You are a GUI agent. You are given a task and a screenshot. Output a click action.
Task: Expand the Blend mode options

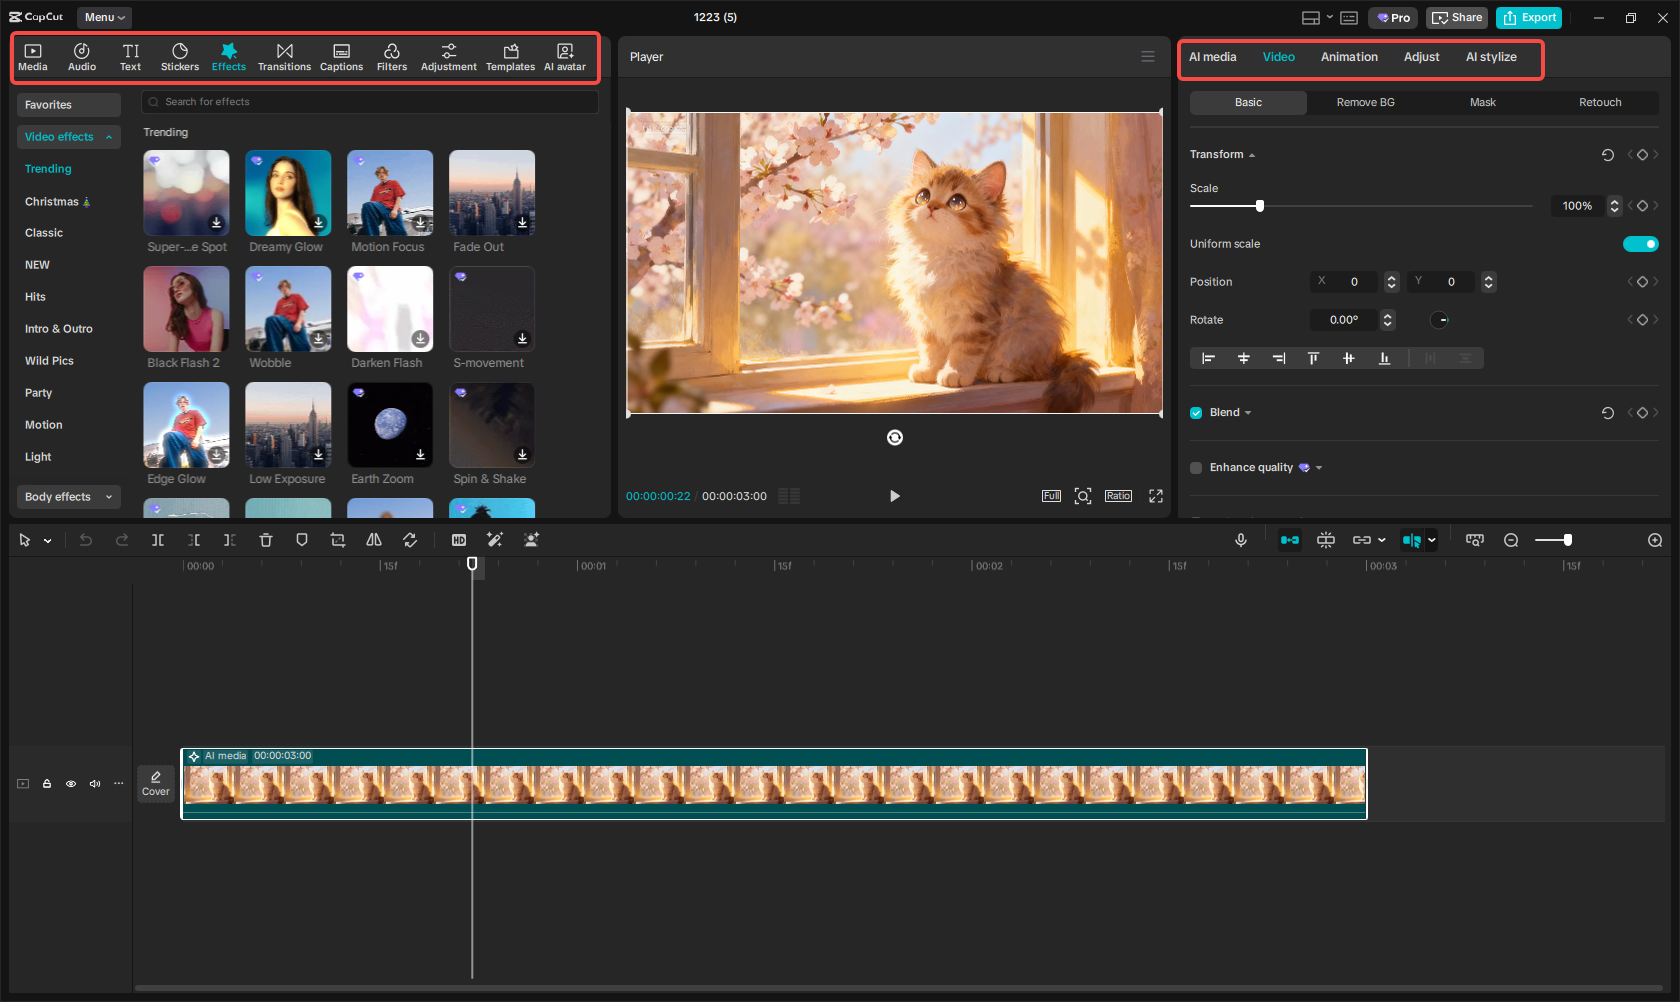point(1247,412)
